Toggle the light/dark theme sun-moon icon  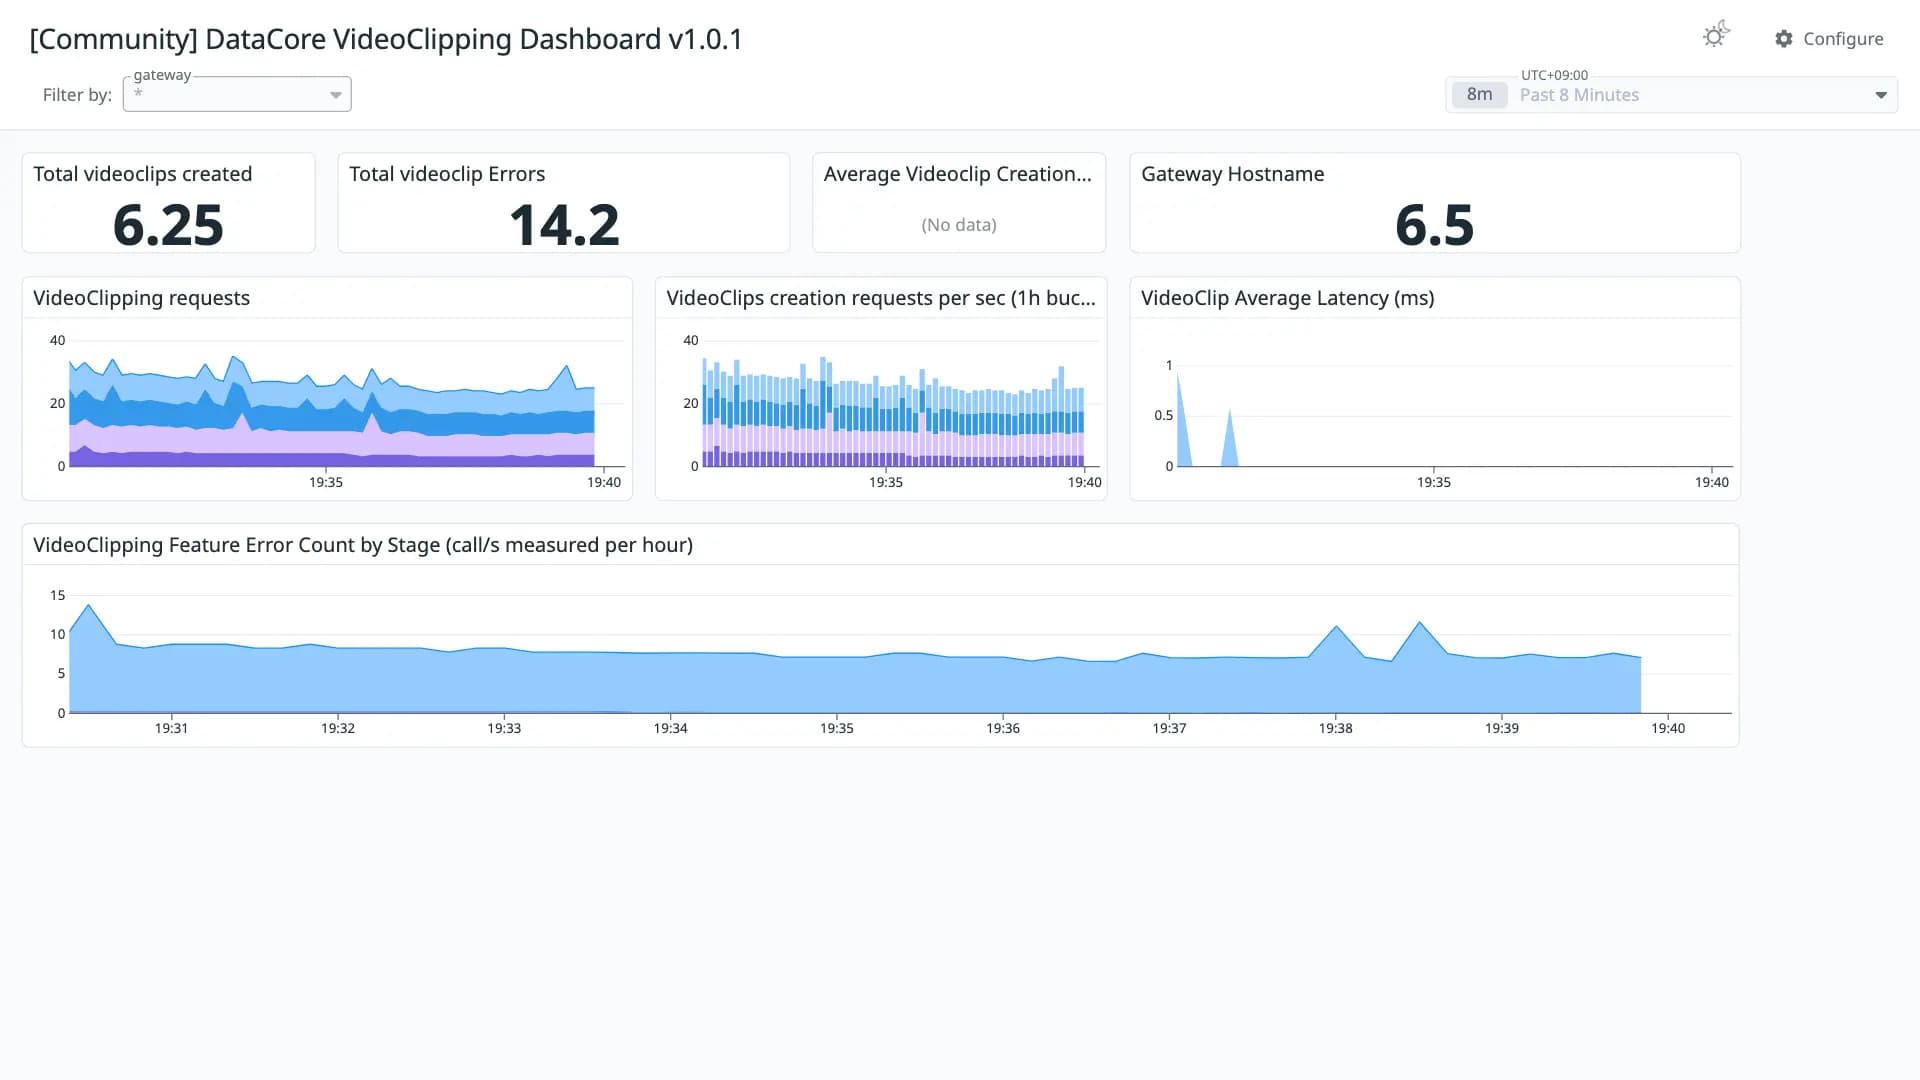1716,36
